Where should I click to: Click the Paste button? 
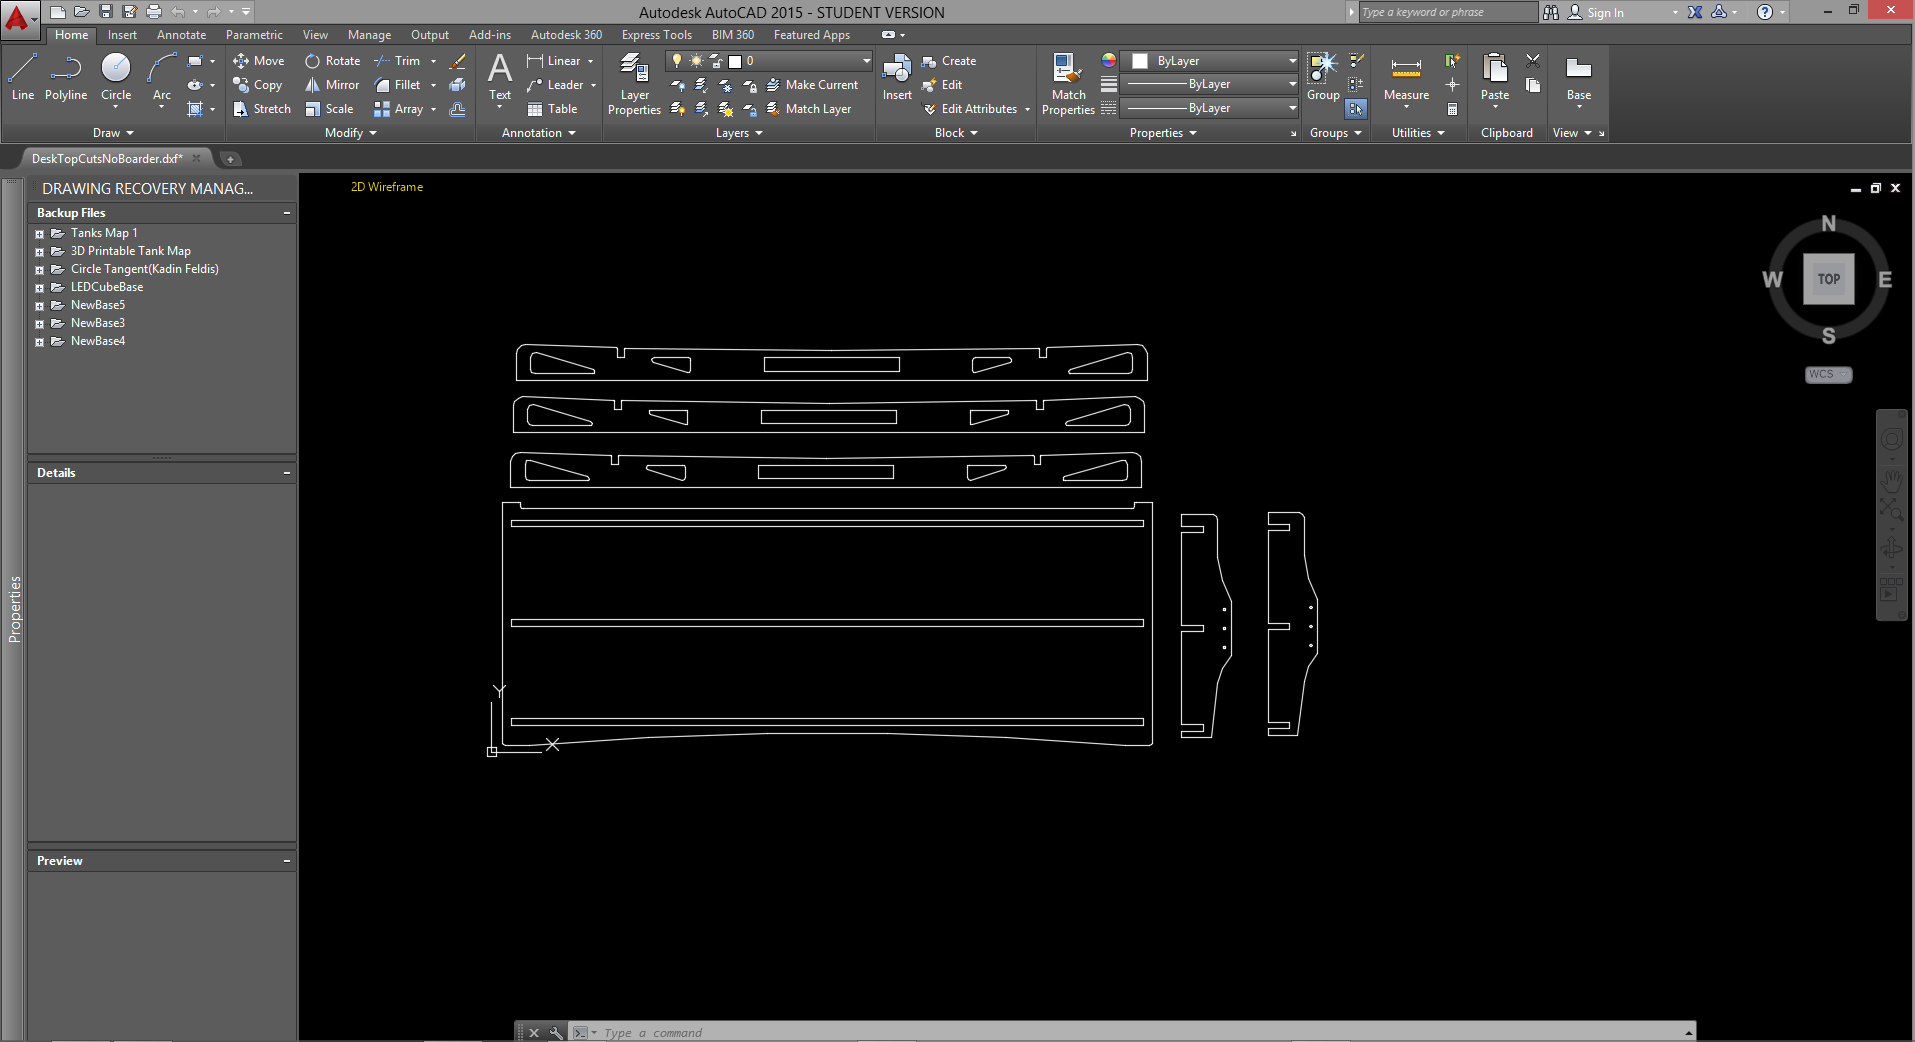tap(1495, 78)
